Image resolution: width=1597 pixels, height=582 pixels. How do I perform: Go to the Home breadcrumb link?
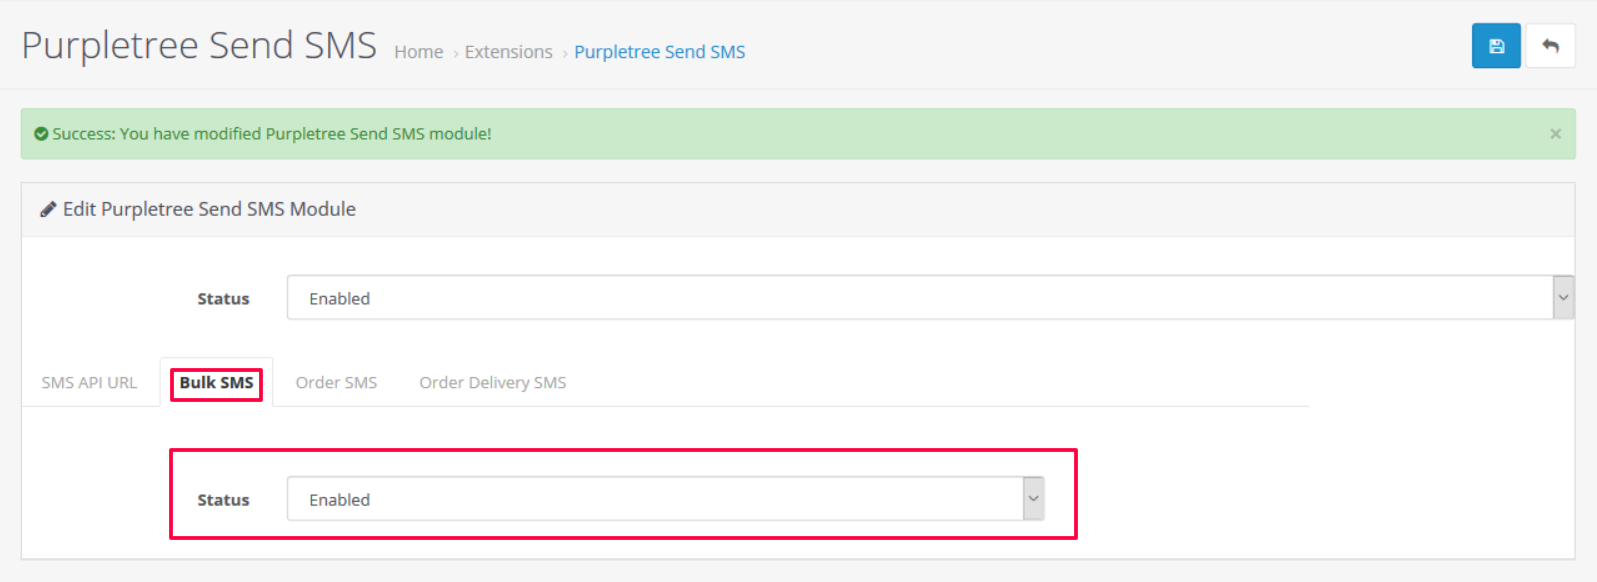[418, 52]
